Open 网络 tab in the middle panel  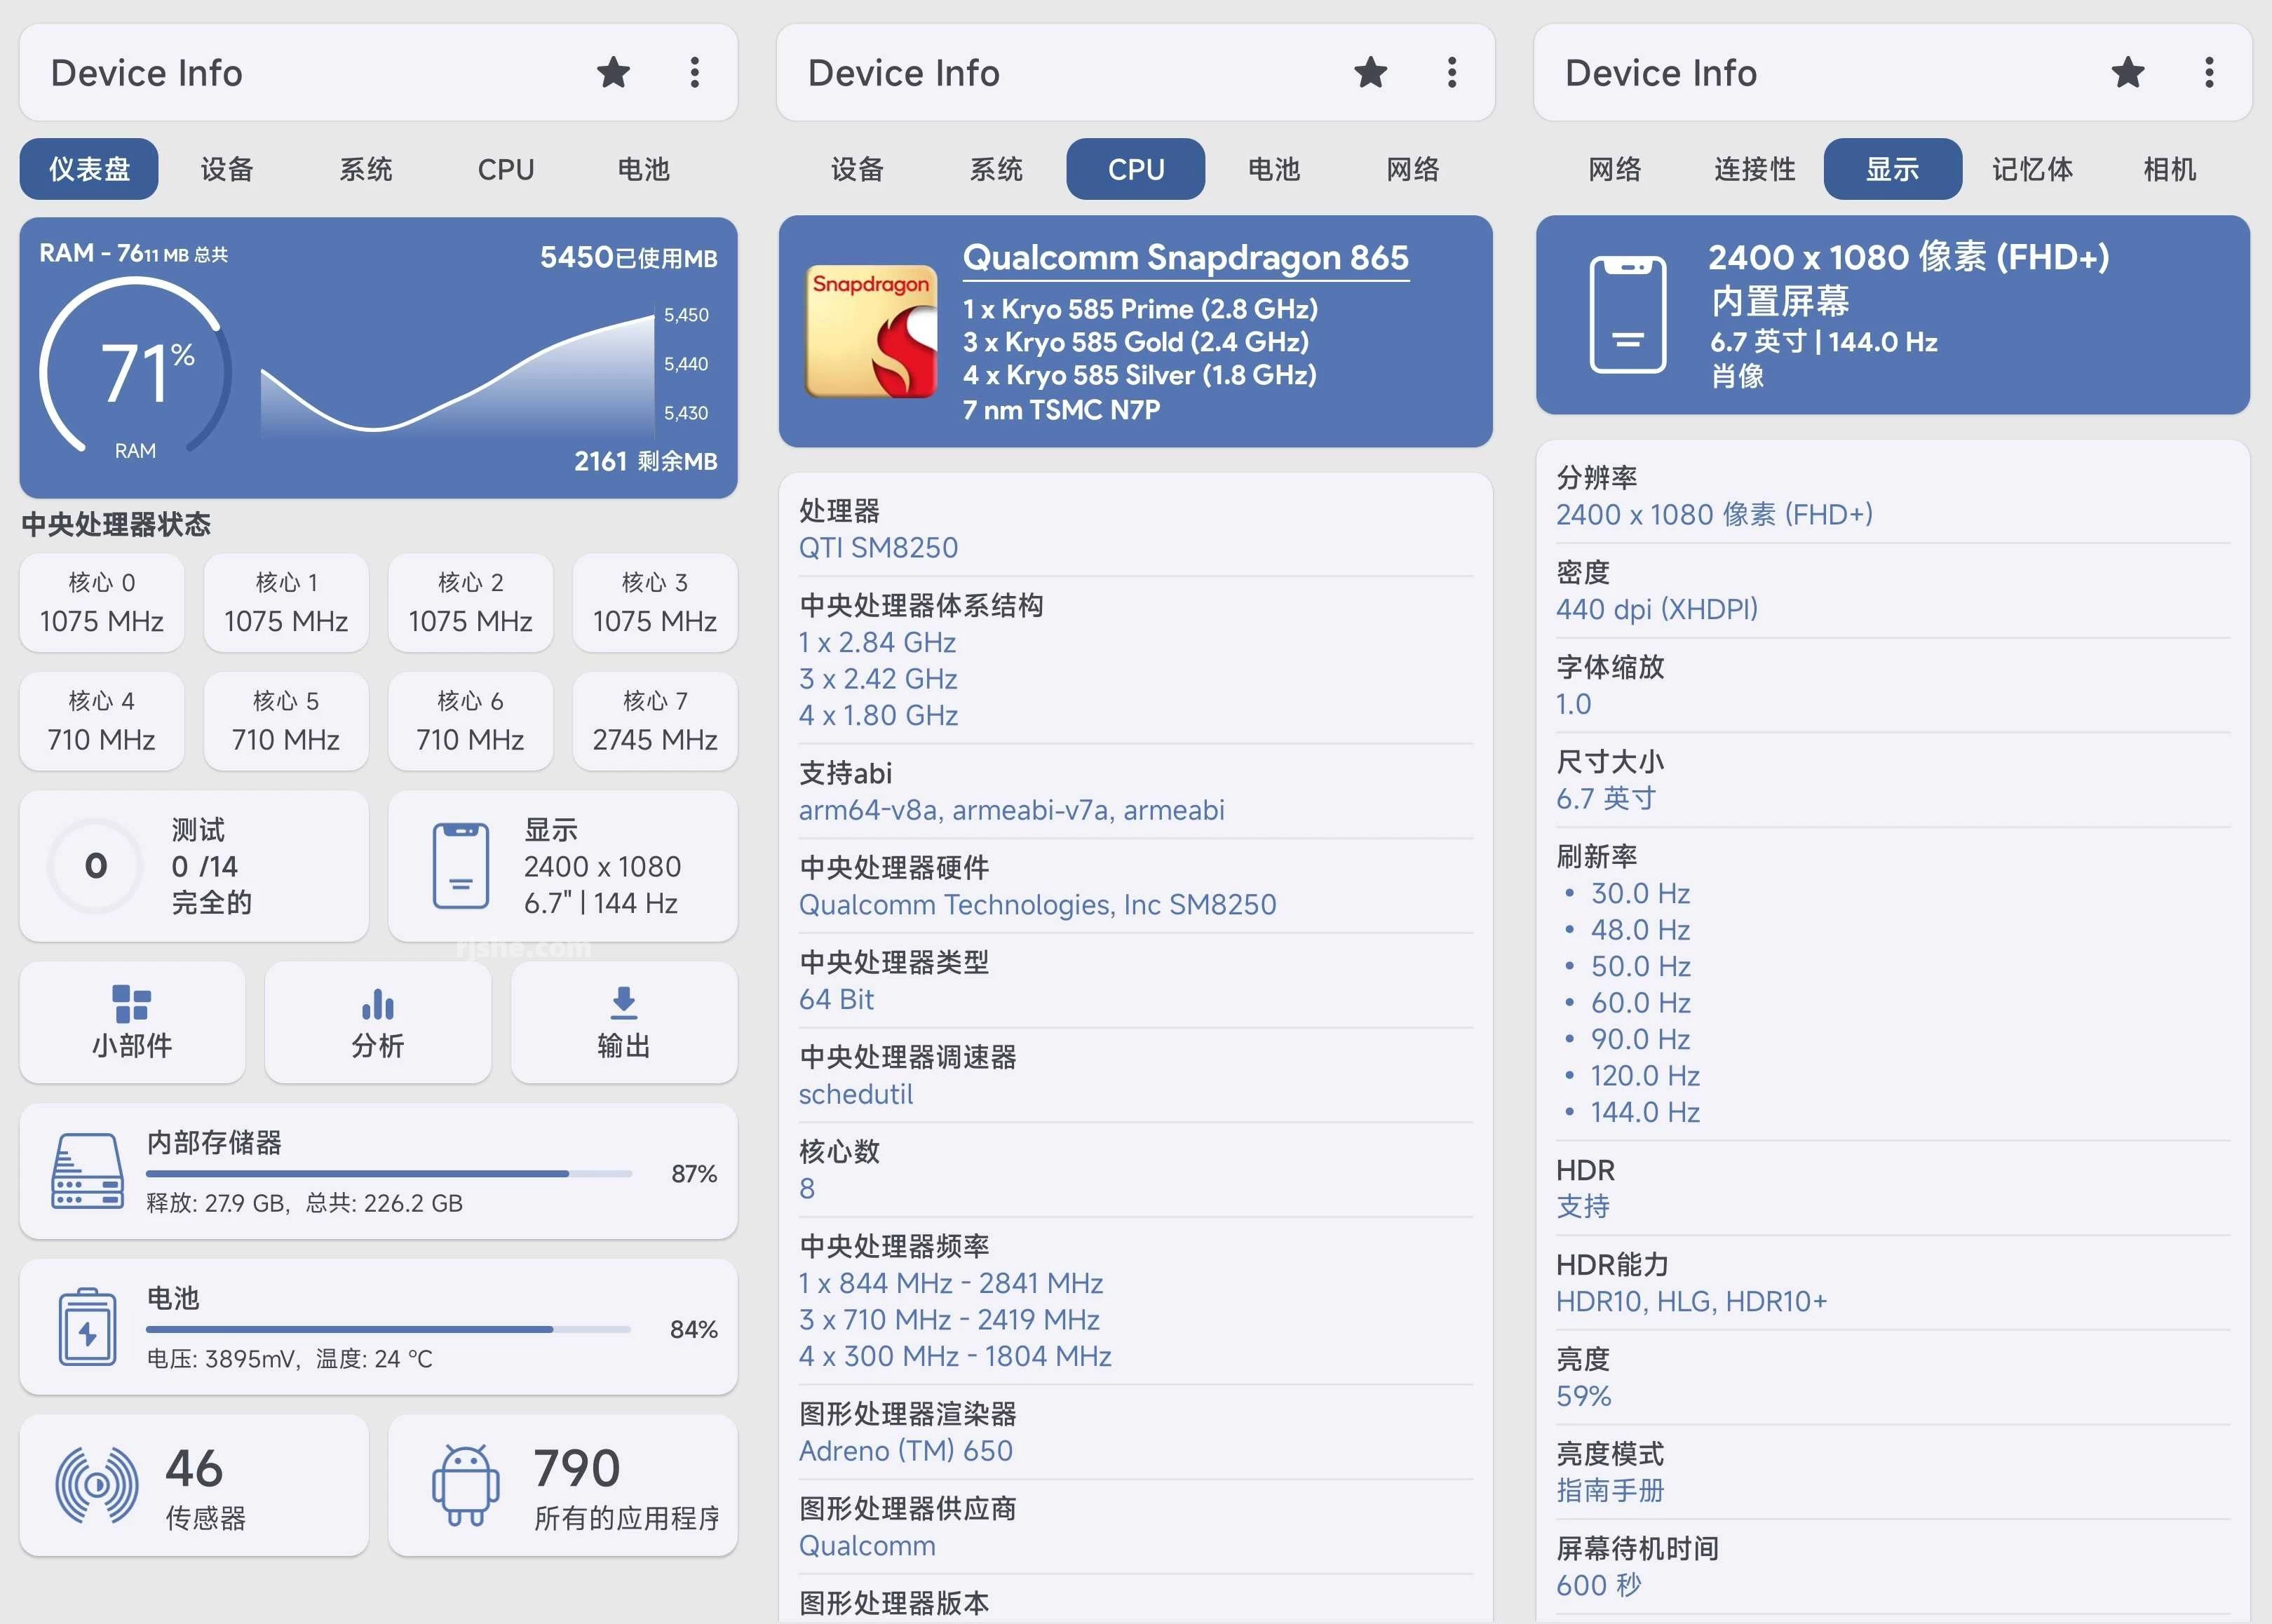[1413, 169]
